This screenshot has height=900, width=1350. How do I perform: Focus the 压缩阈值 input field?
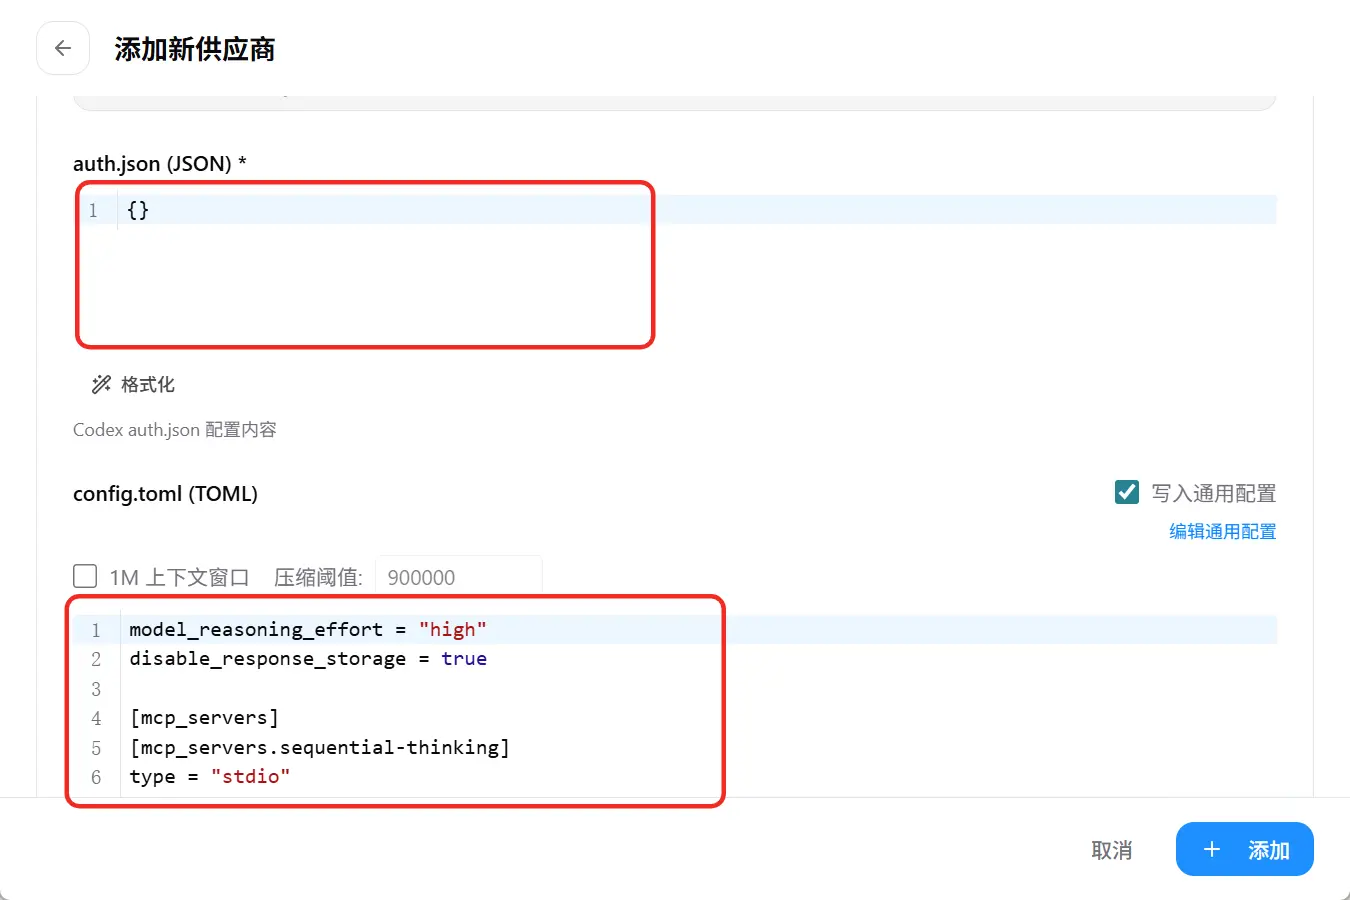[x=458, y=577]
